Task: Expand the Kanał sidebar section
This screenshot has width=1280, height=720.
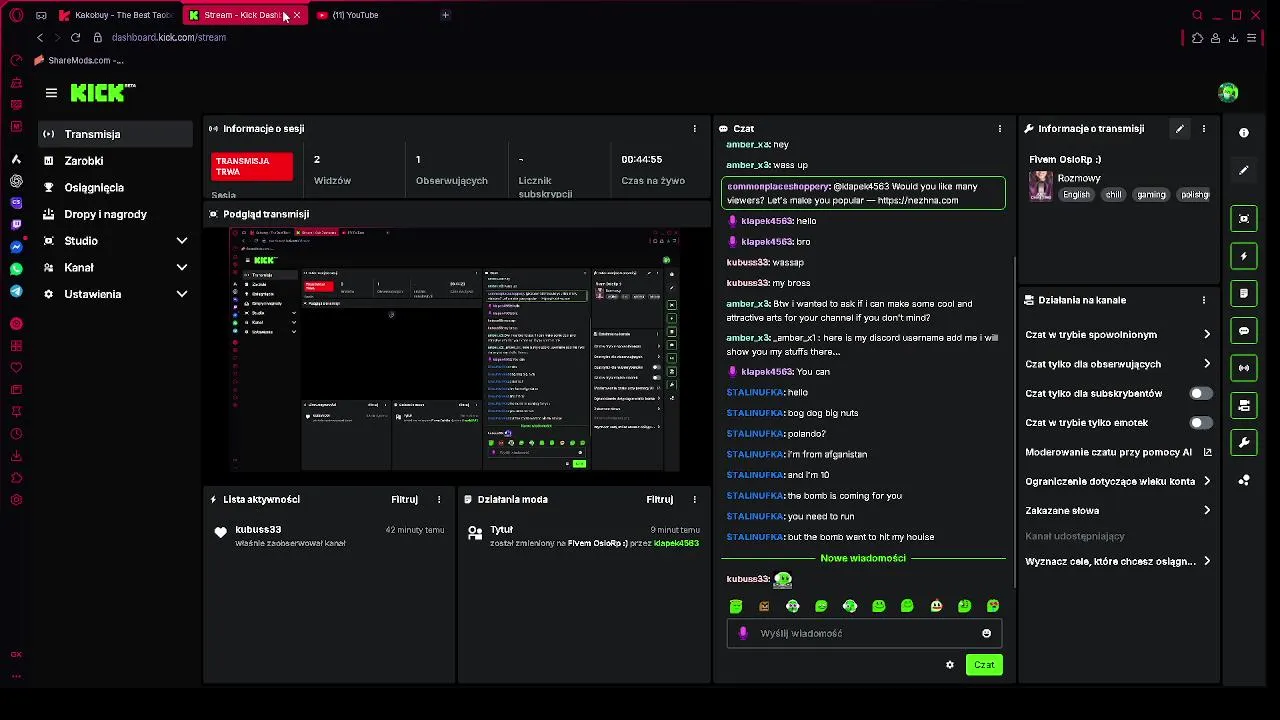Action: 115,268
